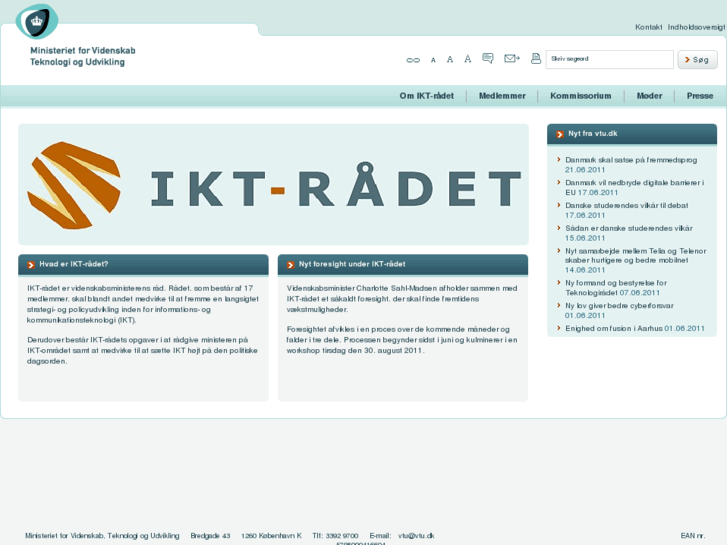Select the smallest font size A
This screenshot has height=545, width=727.
click(433, 60)
